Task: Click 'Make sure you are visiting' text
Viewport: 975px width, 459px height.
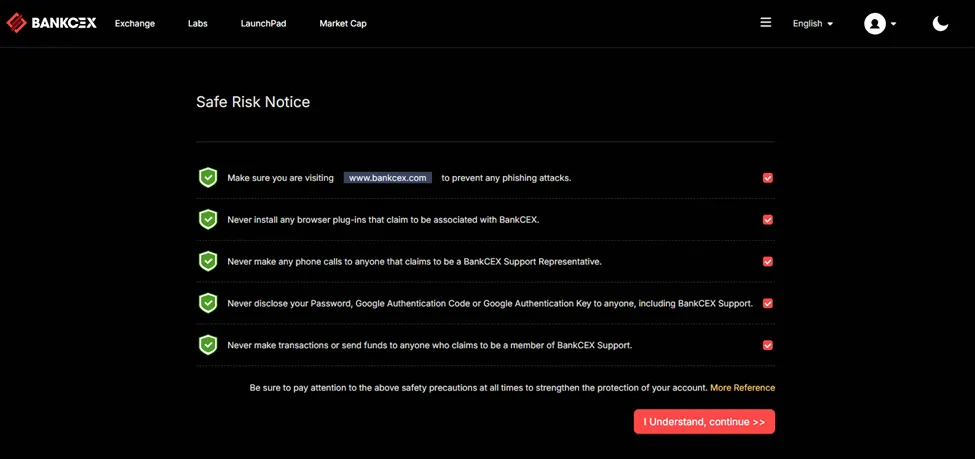Action: click(x=280, y=178)
